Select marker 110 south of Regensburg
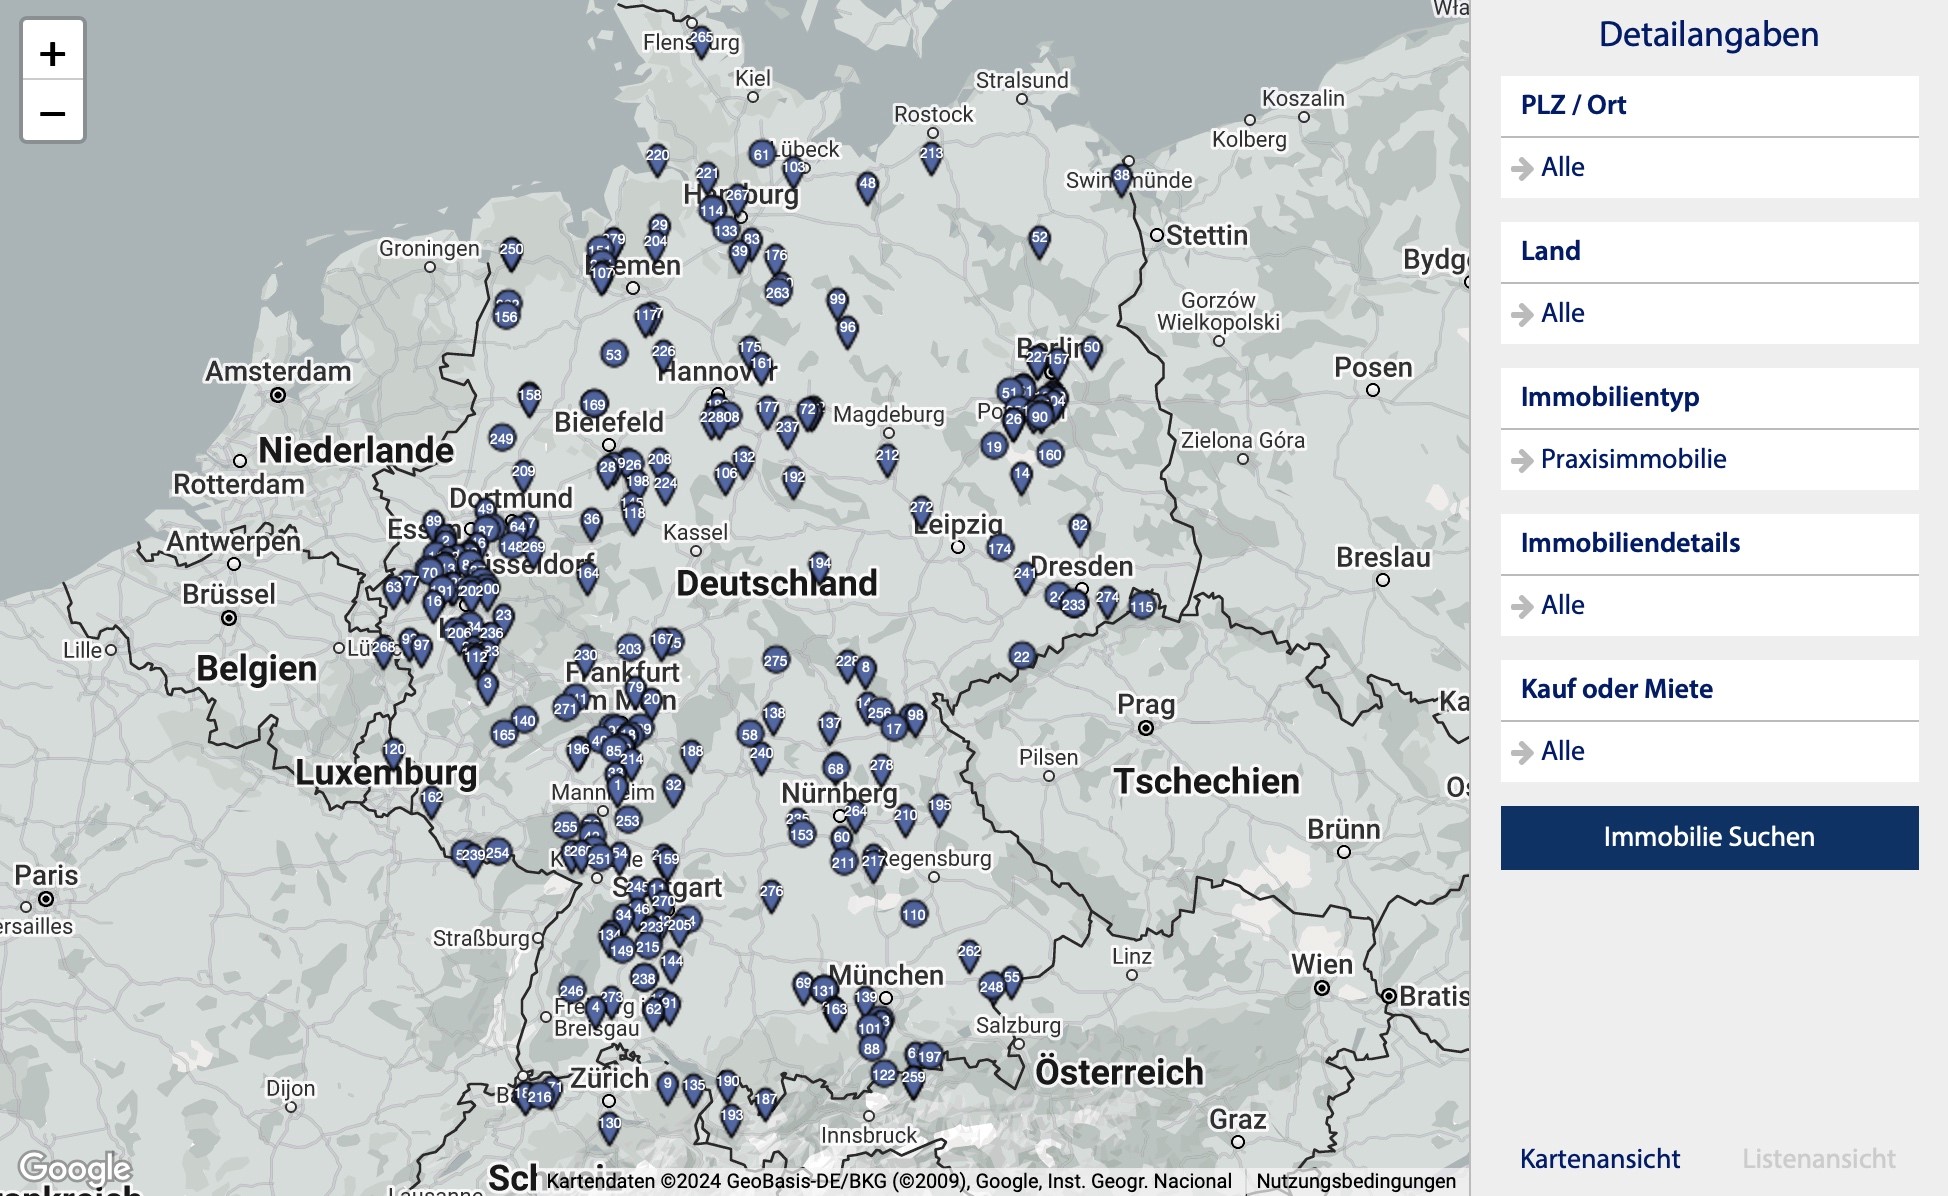This screenshot has height=1196, width=1948. point(913,914)
